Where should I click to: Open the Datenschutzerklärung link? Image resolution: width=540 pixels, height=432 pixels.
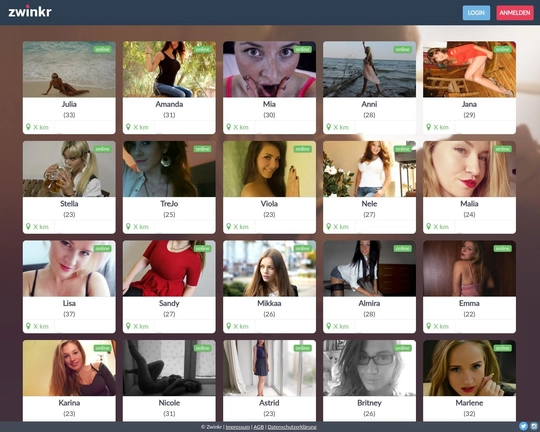point(292,427)
